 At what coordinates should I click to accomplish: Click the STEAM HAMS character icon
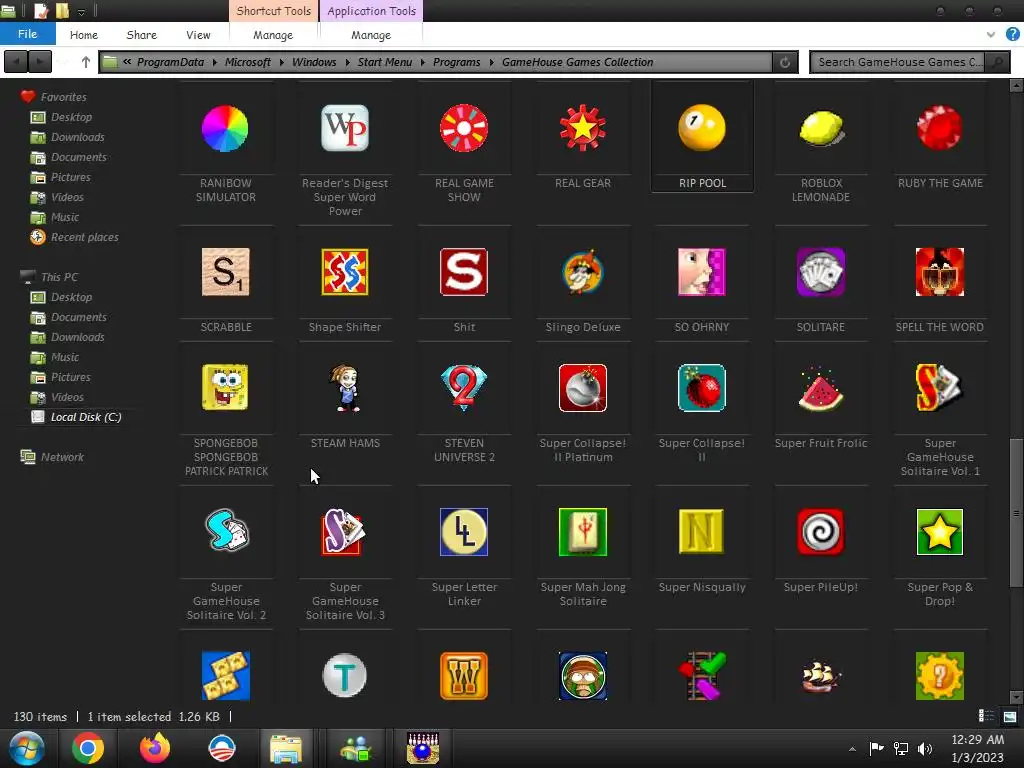tap(346, 388)
